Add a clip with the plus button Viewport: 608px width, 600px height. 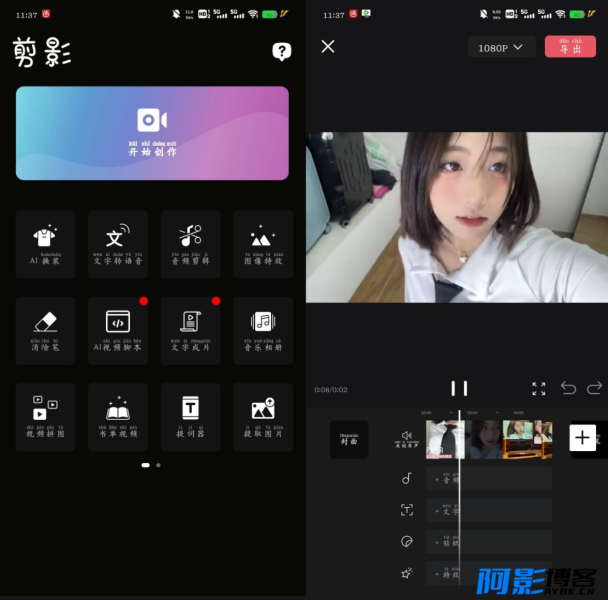[583, 438]
